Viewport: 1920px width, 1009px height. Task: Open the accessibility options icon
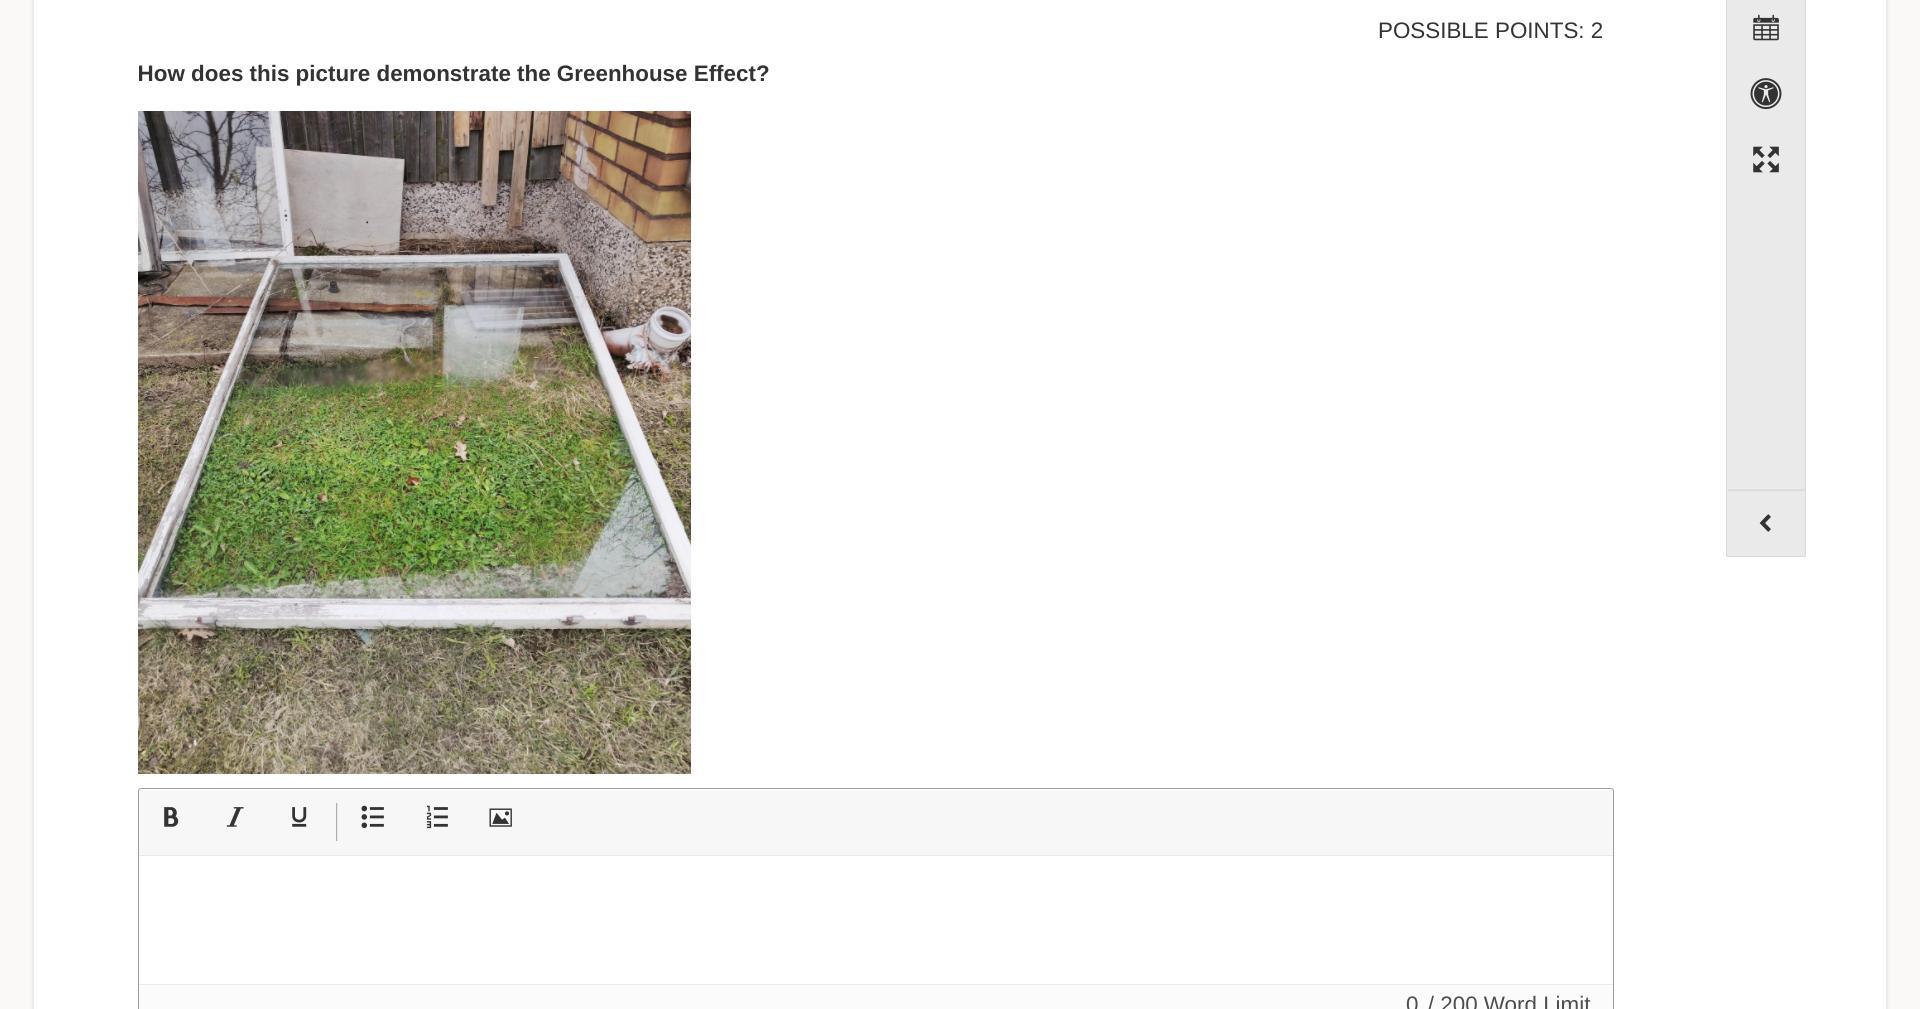(x=1766, y=94)
